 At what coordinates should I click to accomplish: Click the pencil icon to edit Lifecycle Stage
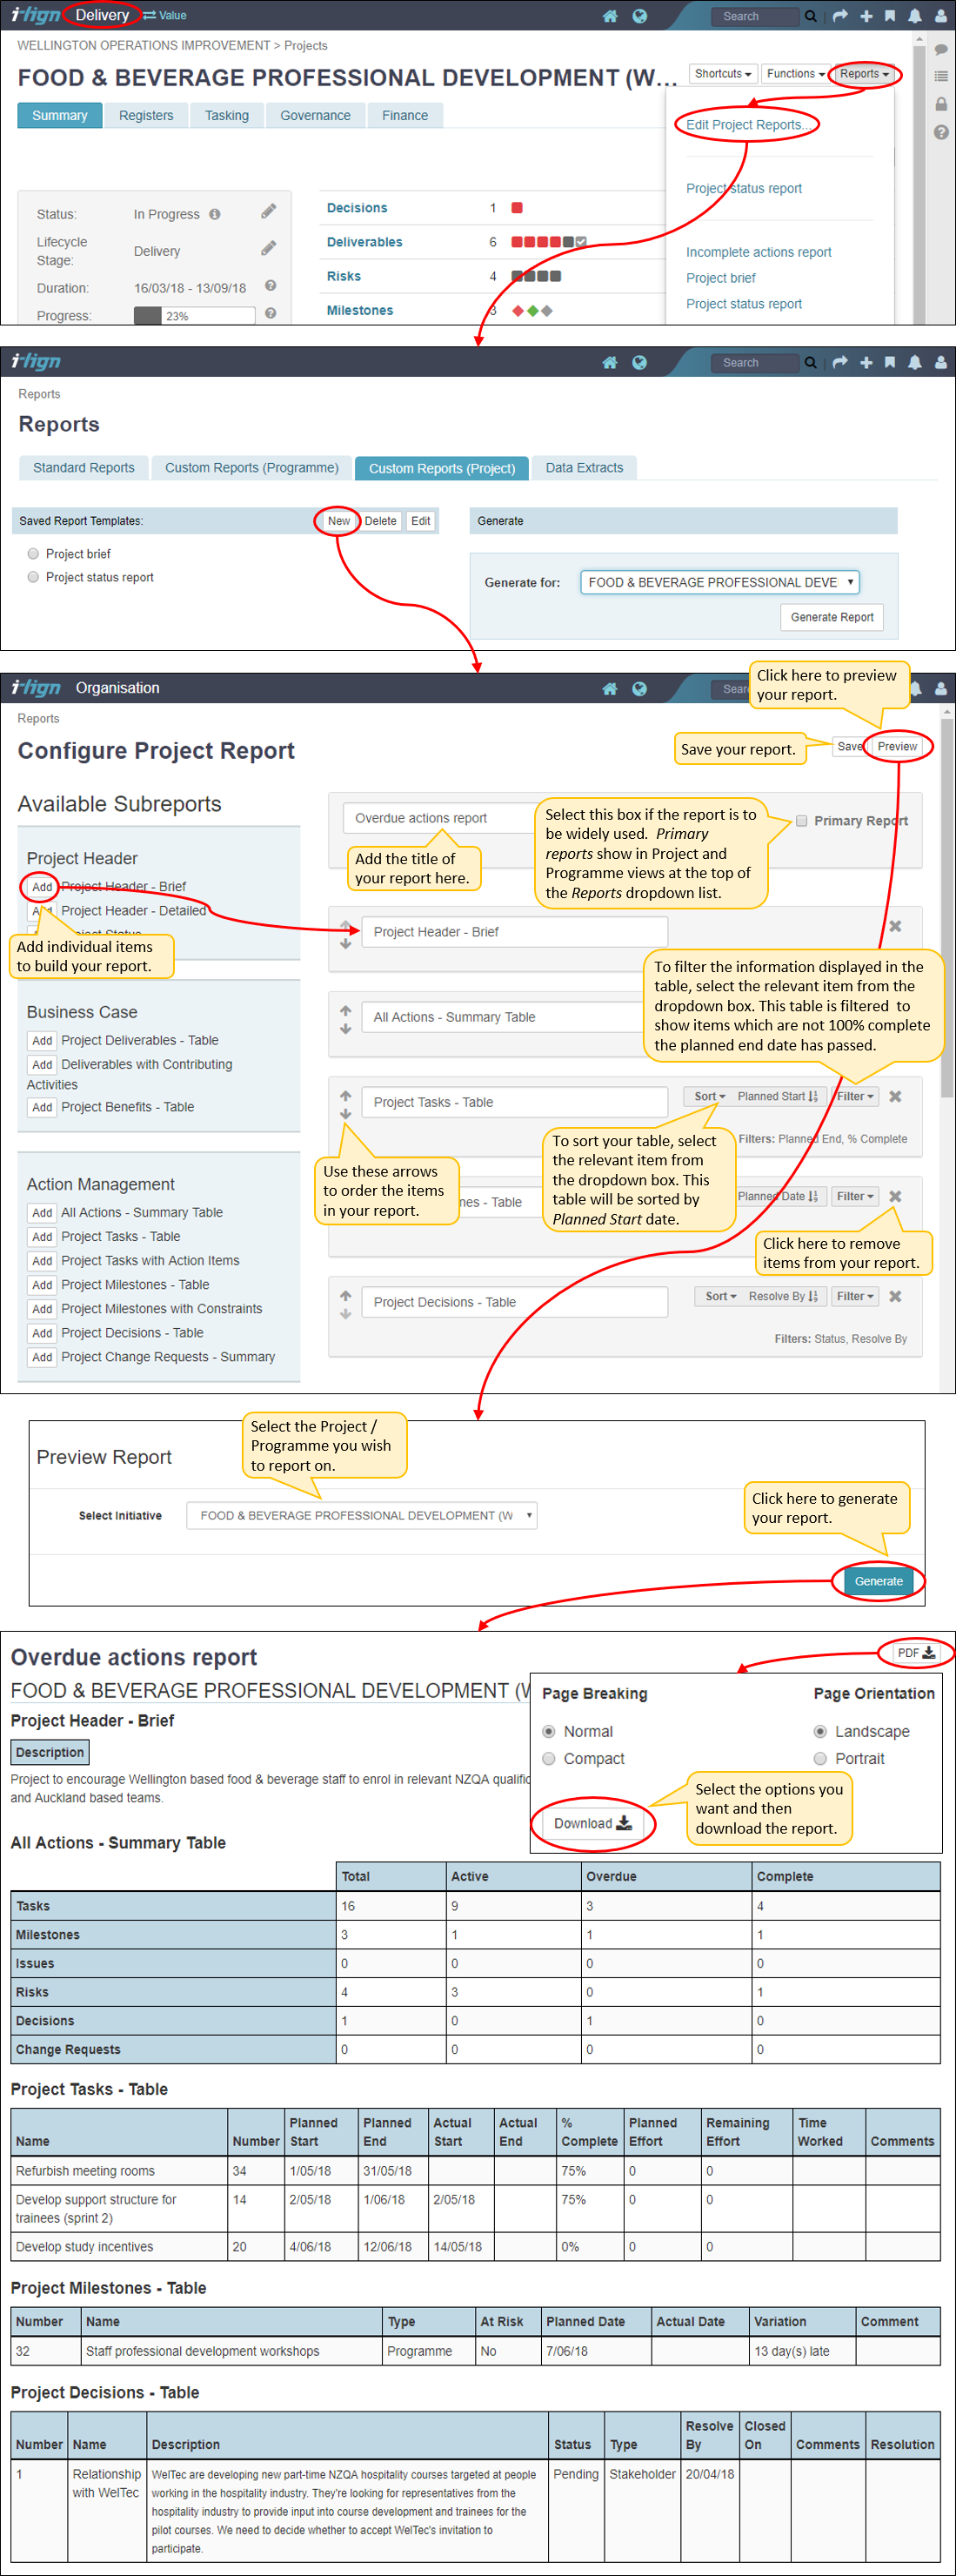(268, 248)
